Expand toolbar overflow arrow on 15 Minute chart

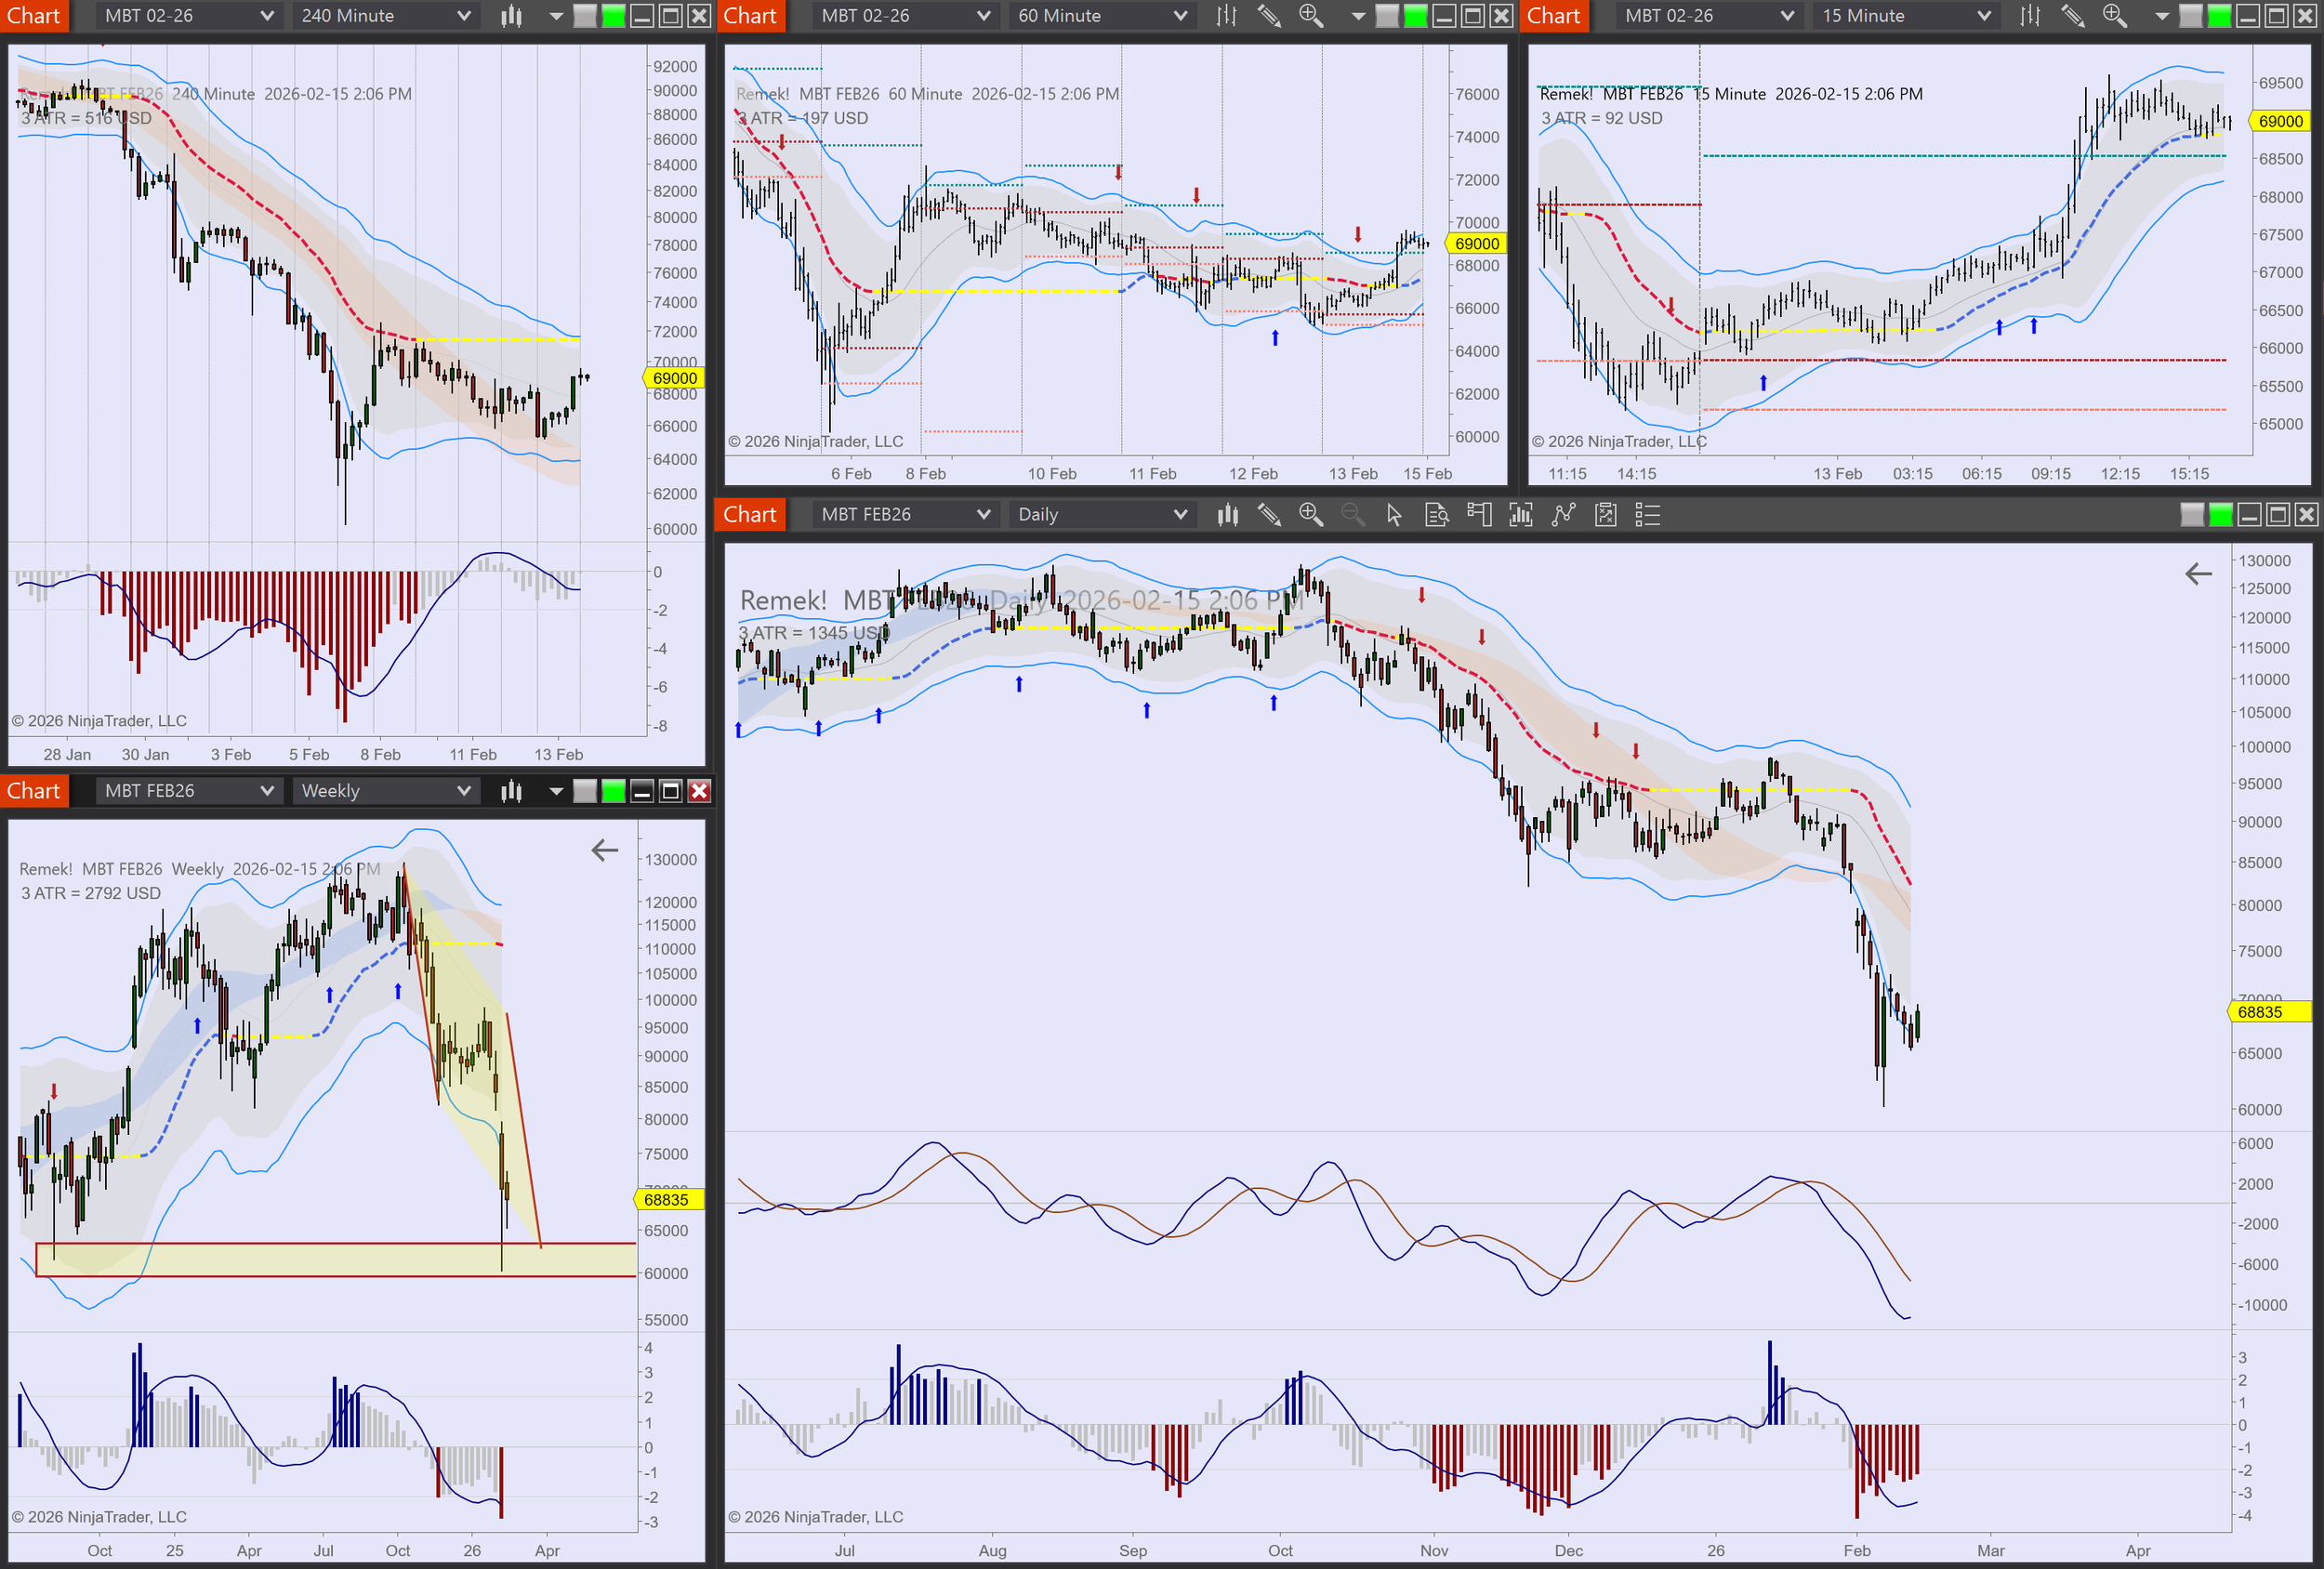[x=2162, y=16]
